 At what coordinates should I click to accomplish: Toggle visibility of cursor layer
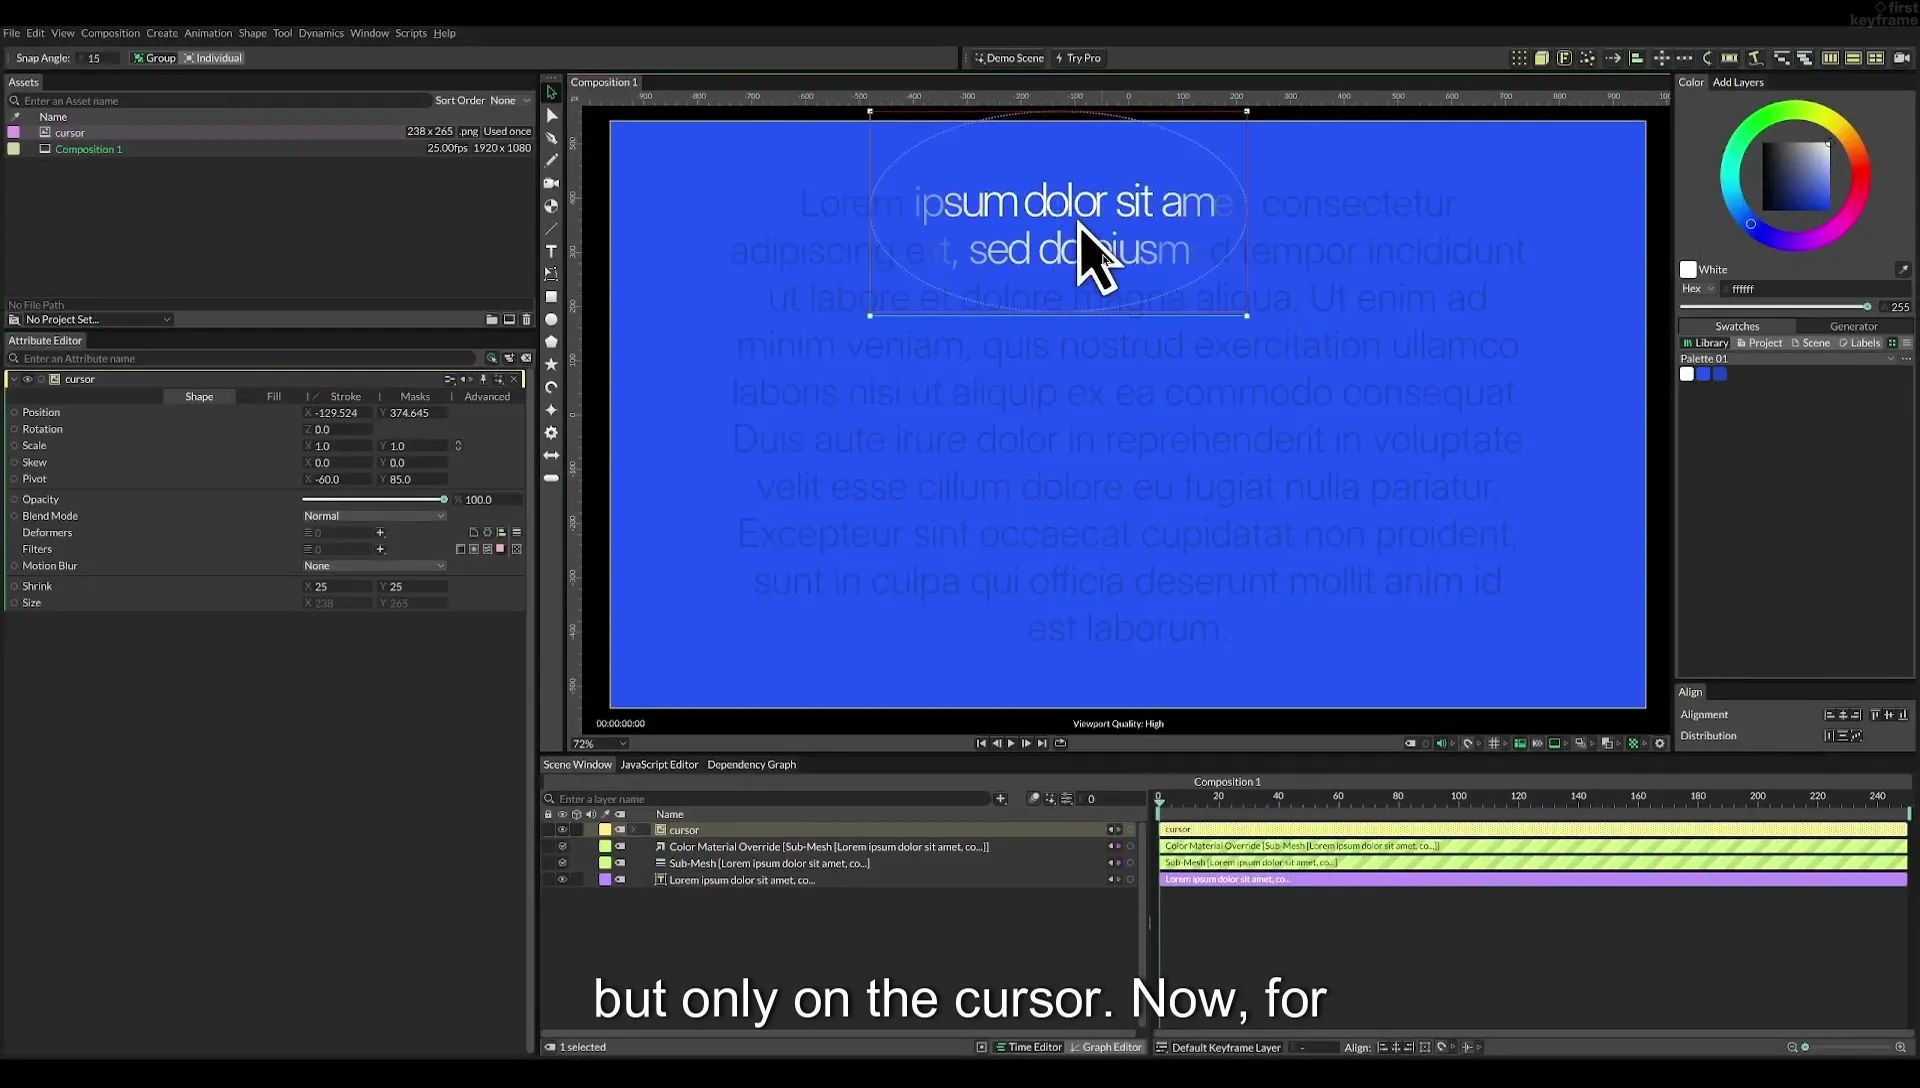(562, 830)
